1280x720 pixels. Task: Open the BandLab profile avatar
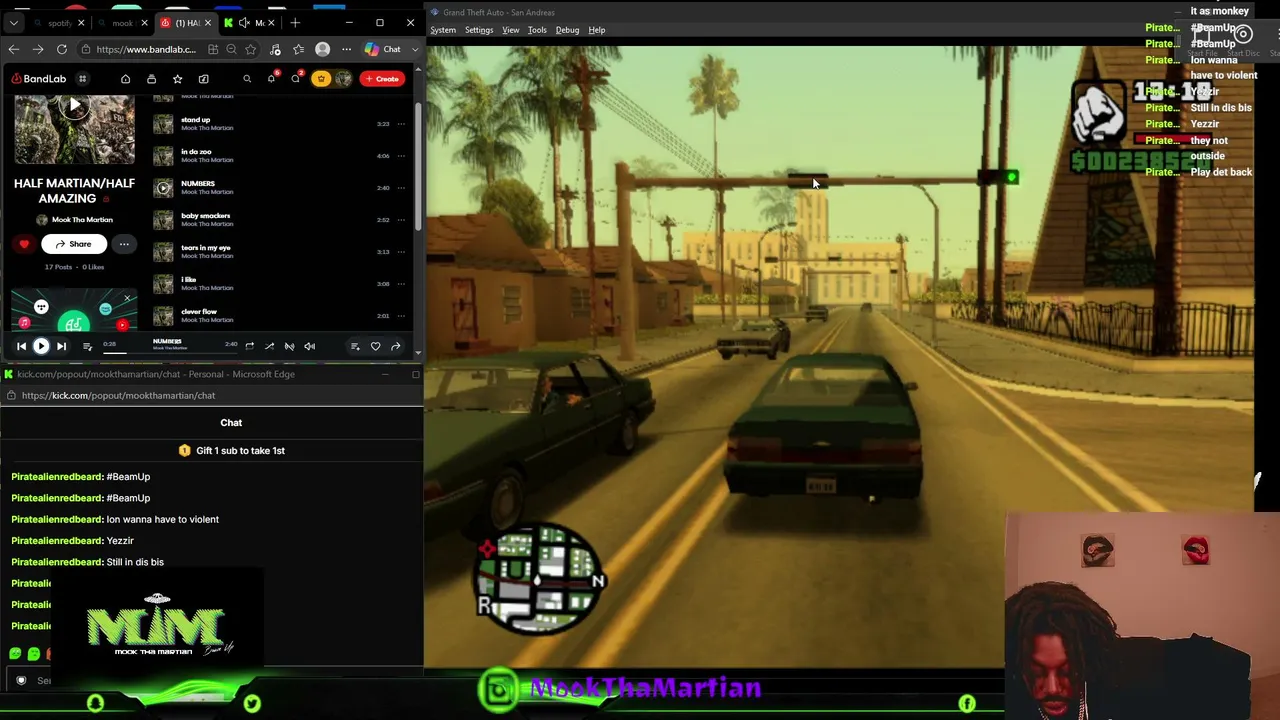343,79
